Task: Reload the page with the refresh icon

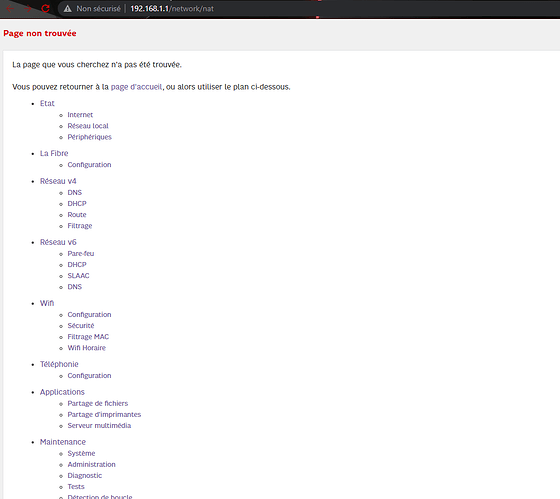Action: click(x=45, y=9)
